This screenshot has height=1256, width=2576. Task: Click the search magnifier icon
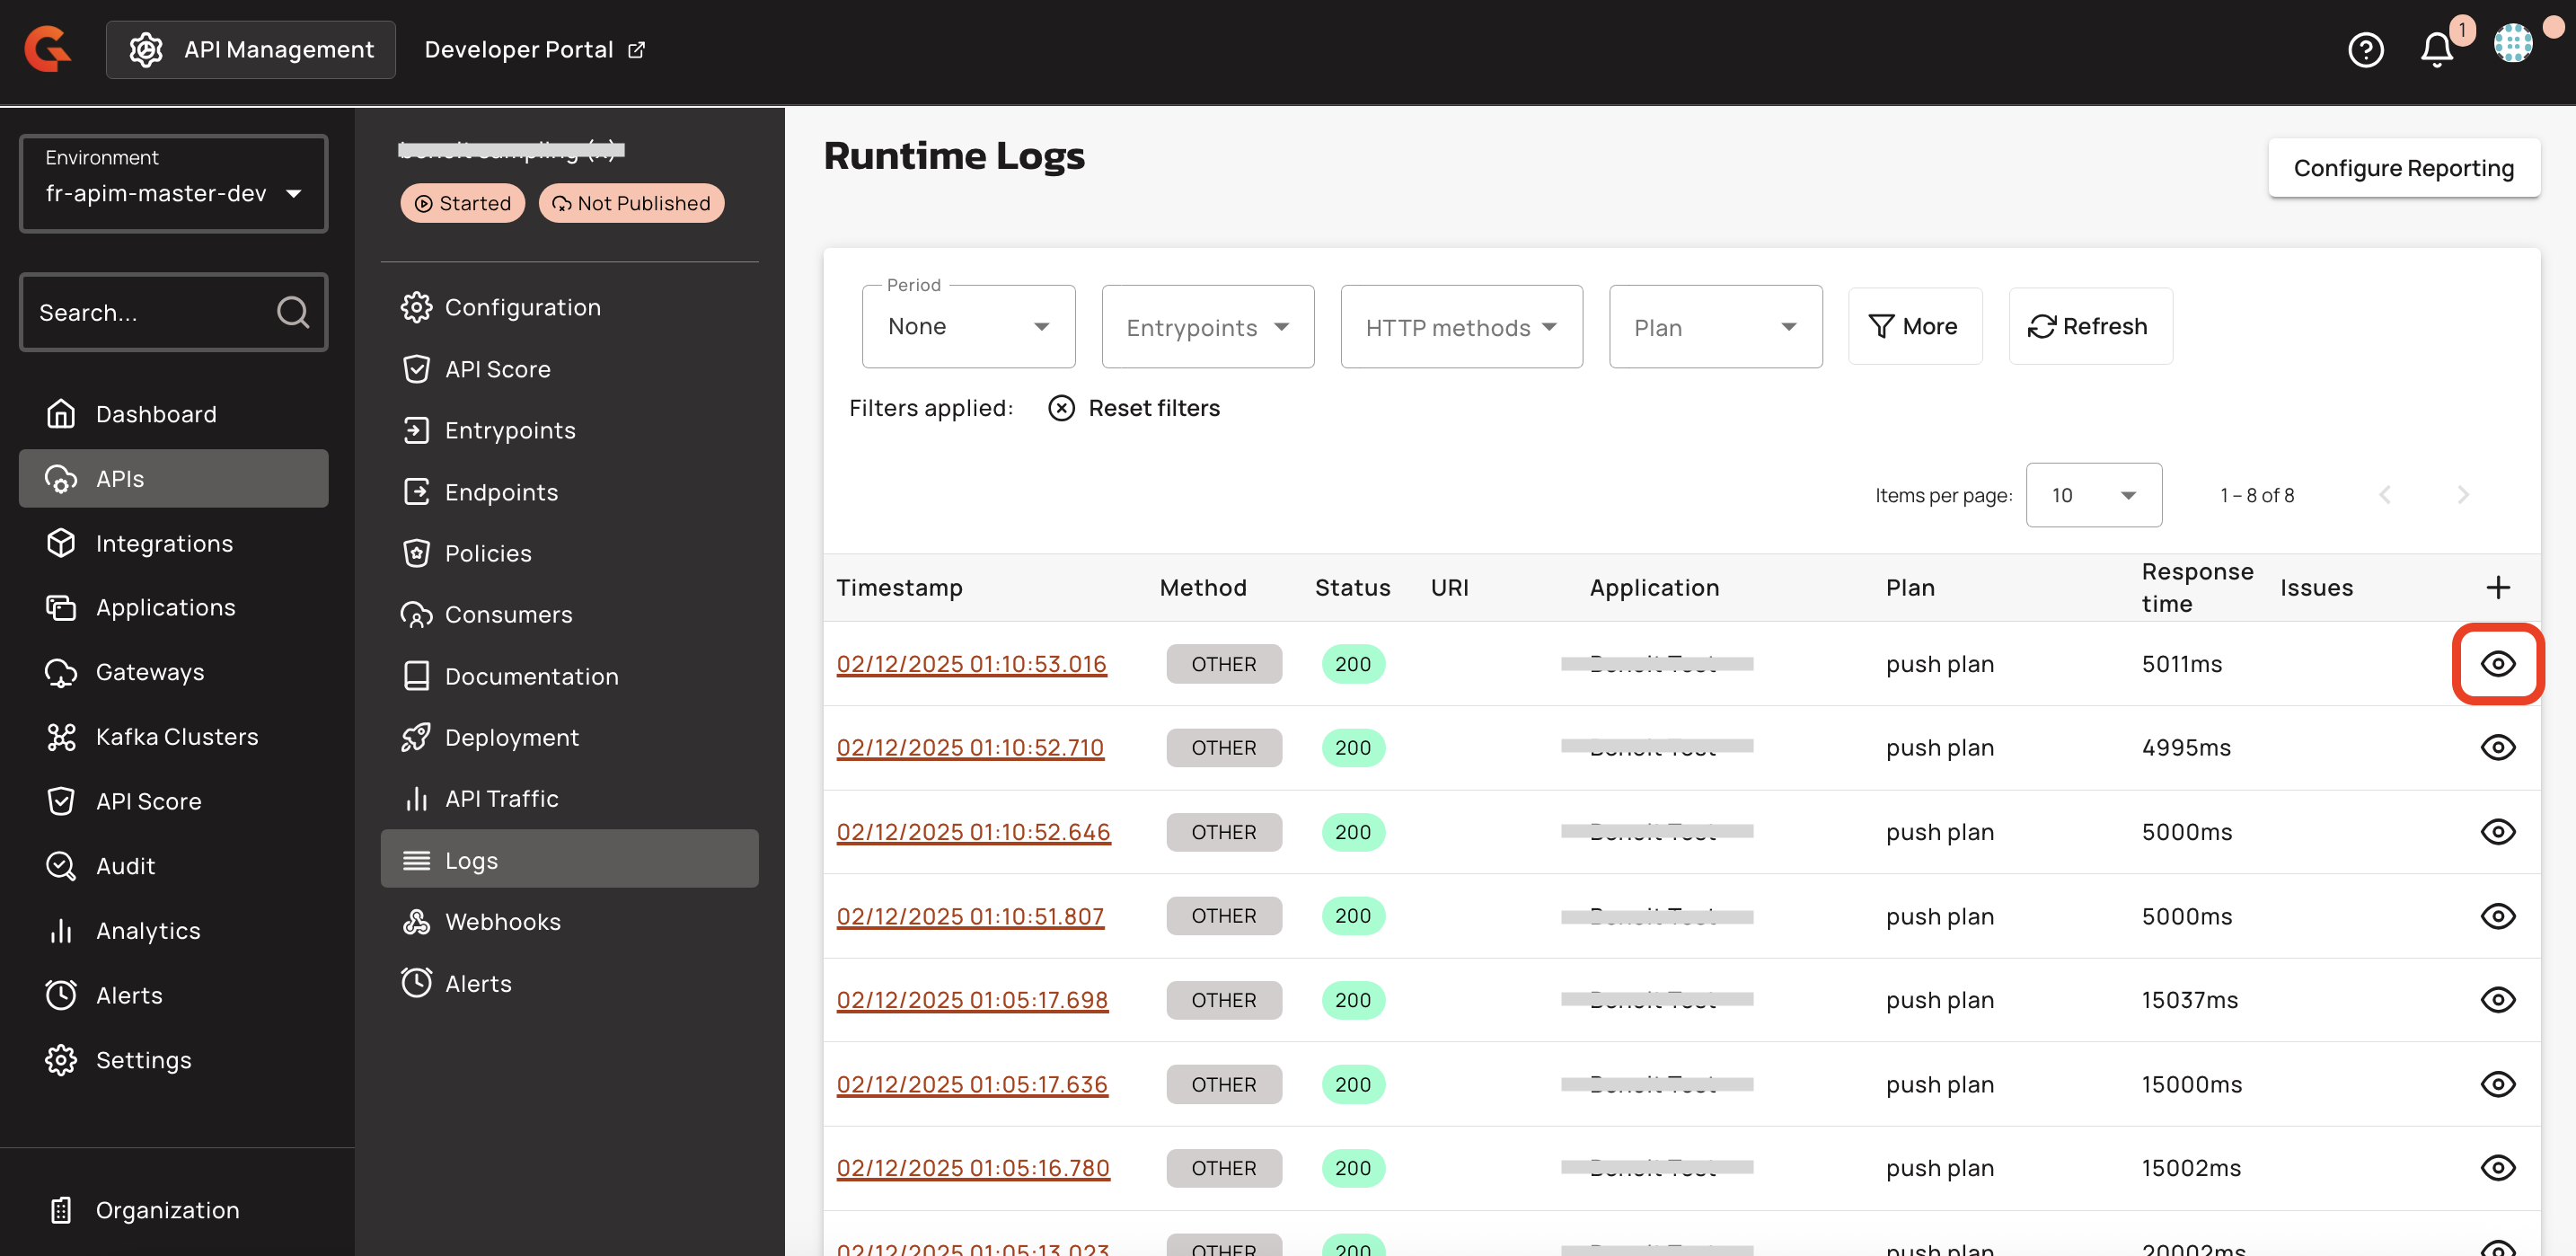292,313
